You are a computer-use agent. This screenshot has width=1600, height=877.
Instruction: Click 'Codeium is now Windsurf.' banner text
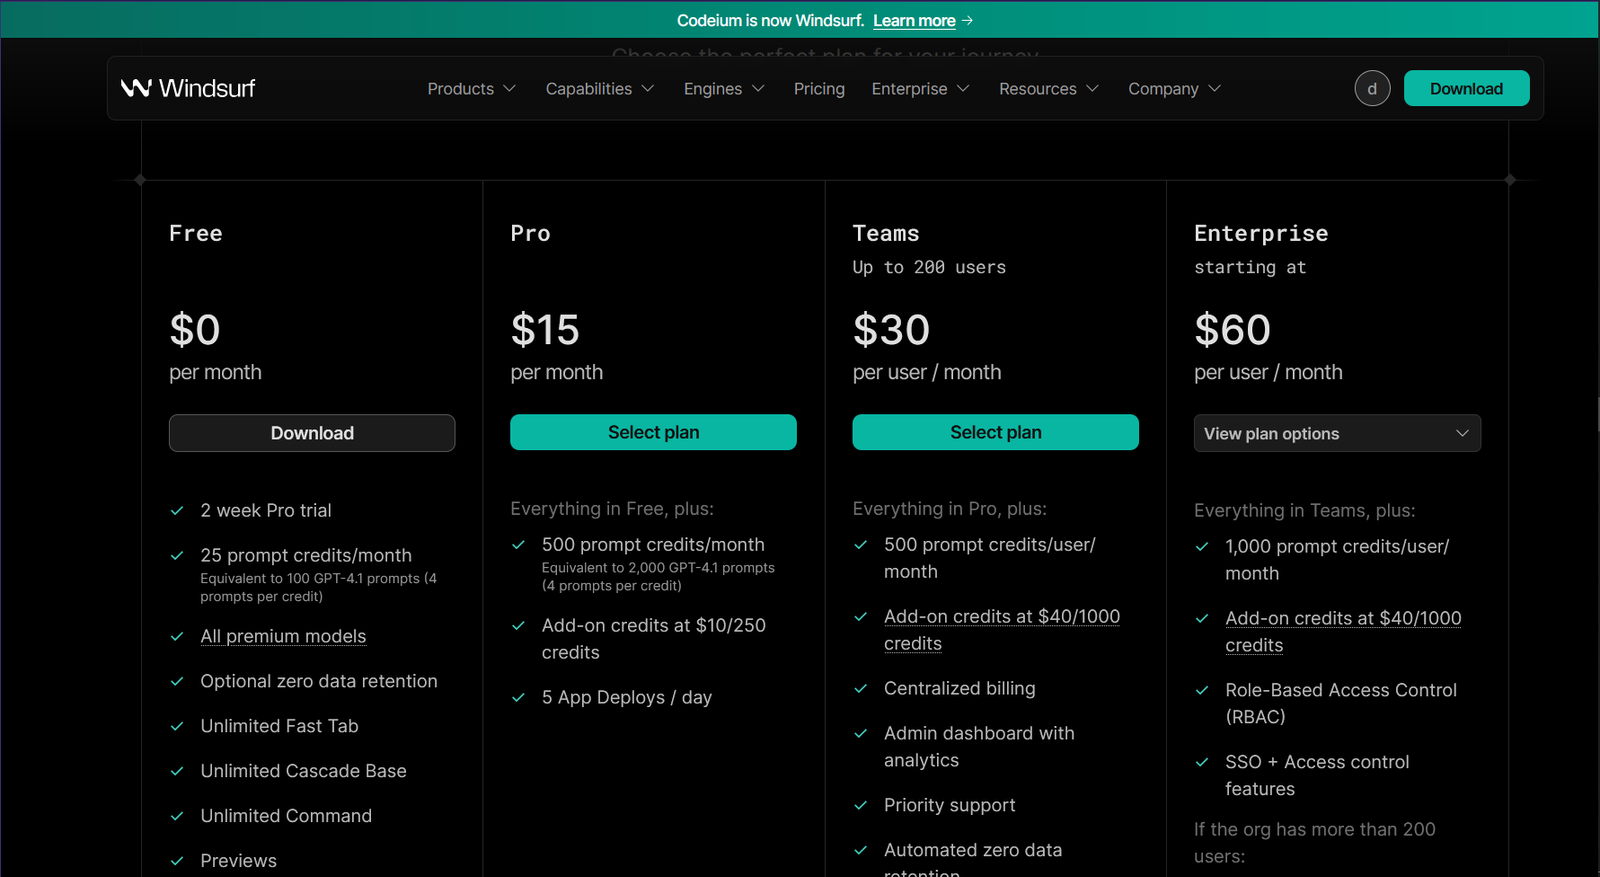(770, 20)
